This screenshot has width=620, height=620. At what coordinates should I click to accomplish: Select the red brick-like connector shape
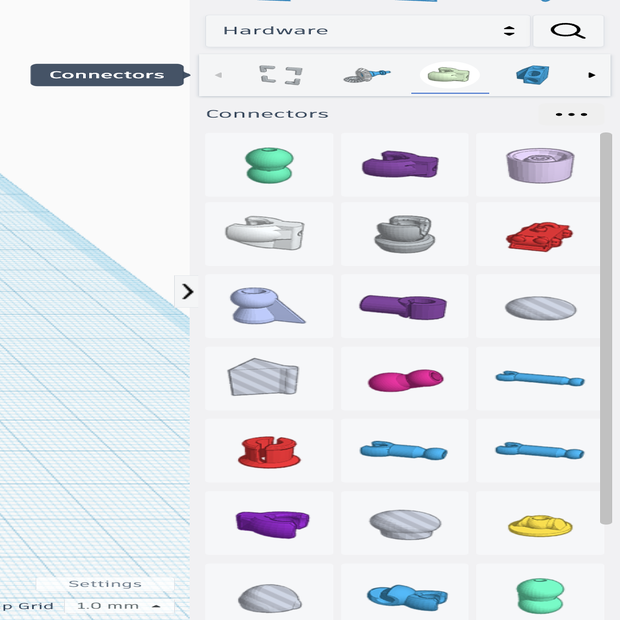(x=539, y=236)
